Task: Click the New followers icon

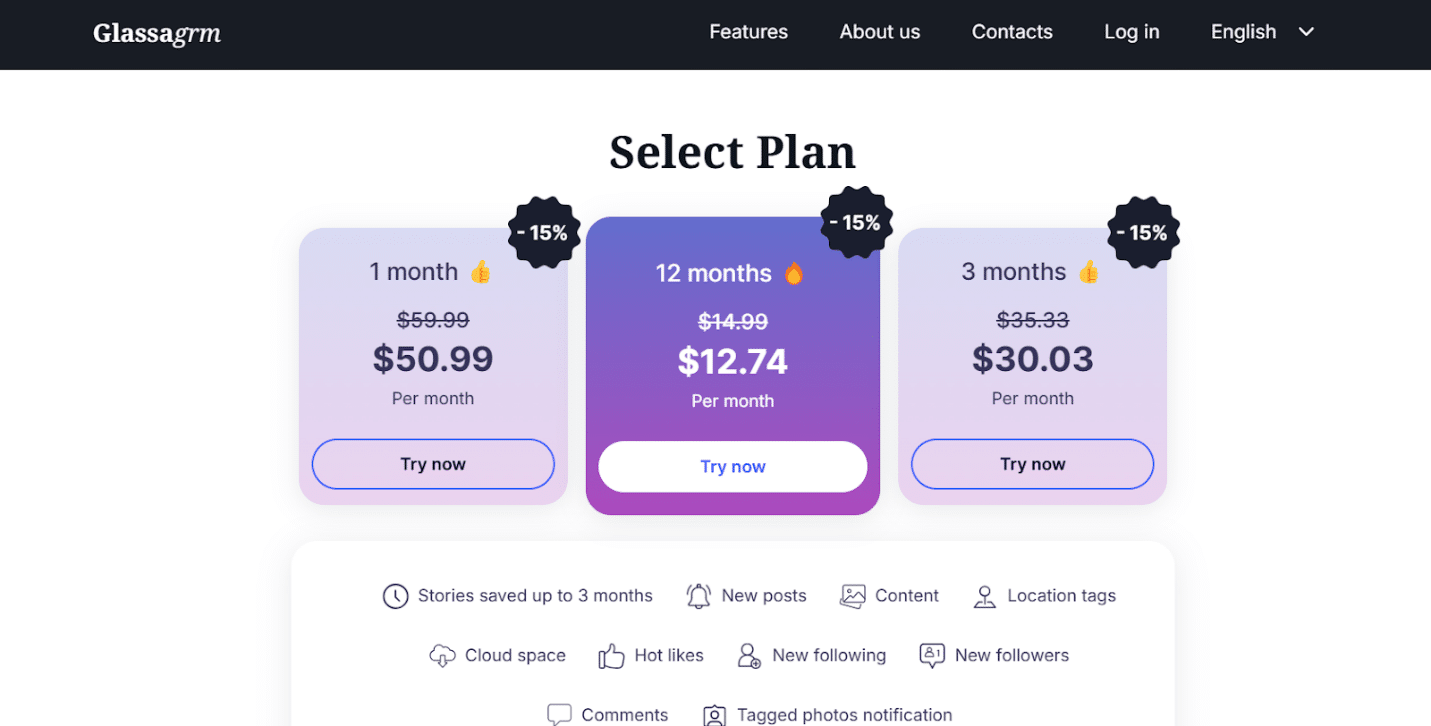Action: click(932, 656)
